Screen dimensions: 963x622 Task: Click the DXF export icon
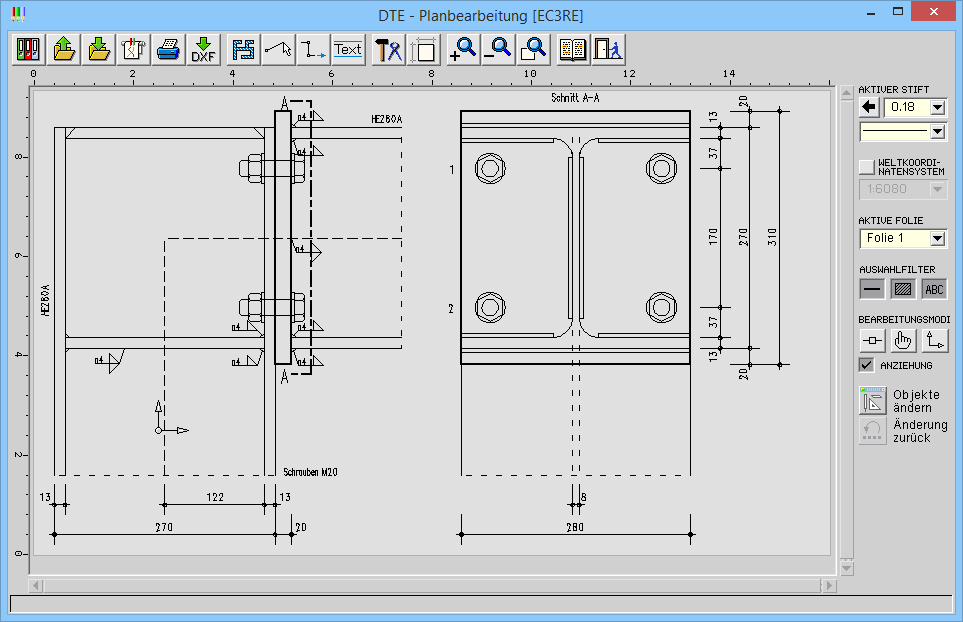[204, 49]
